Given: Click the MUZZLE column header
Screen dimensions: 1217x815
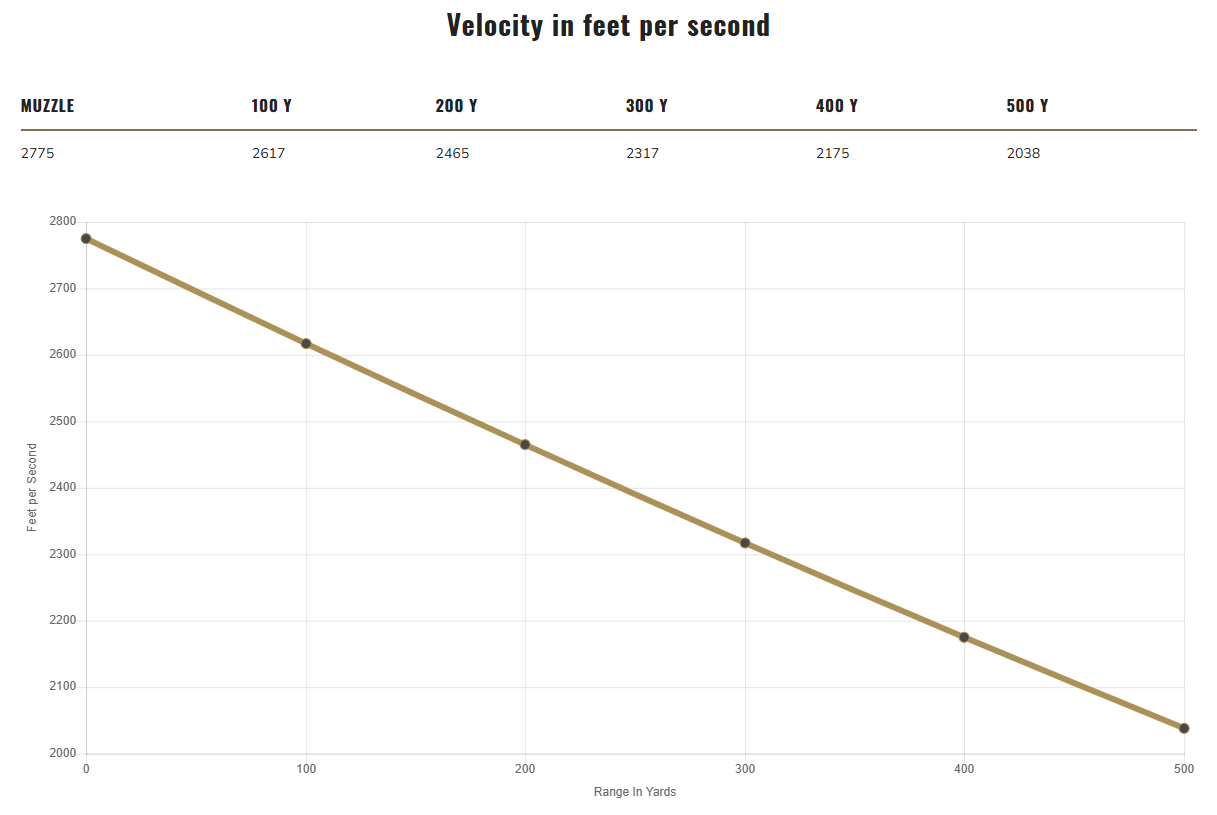Looking at the screenshot, I should (47, 106).
